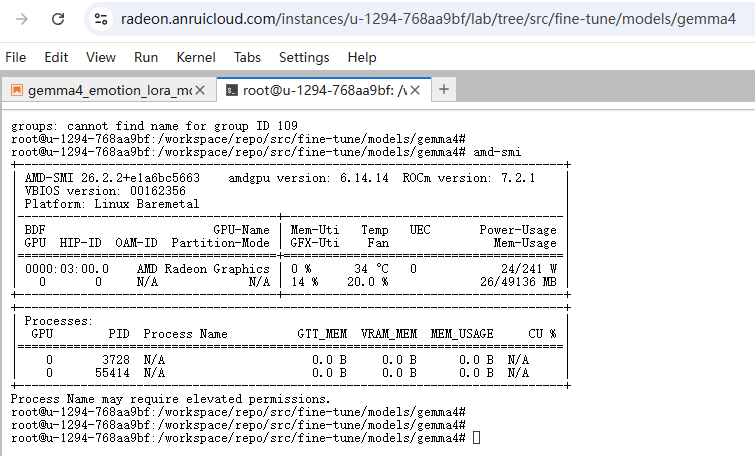
Task: Click 'Platform: Linux Baremetal' text
Action: [x=112, y=204]
